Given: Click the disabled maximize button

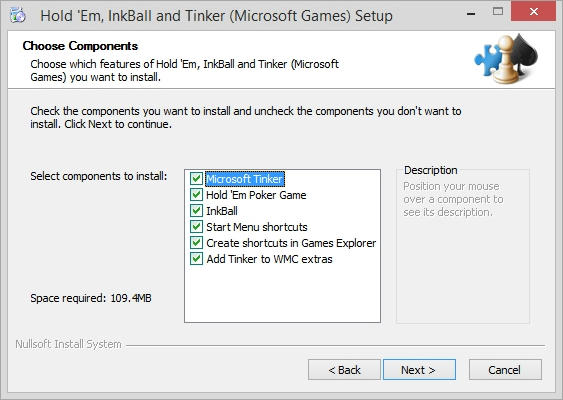Looking at the screenshot, I should pyautogui.click(x=498, y=12).
